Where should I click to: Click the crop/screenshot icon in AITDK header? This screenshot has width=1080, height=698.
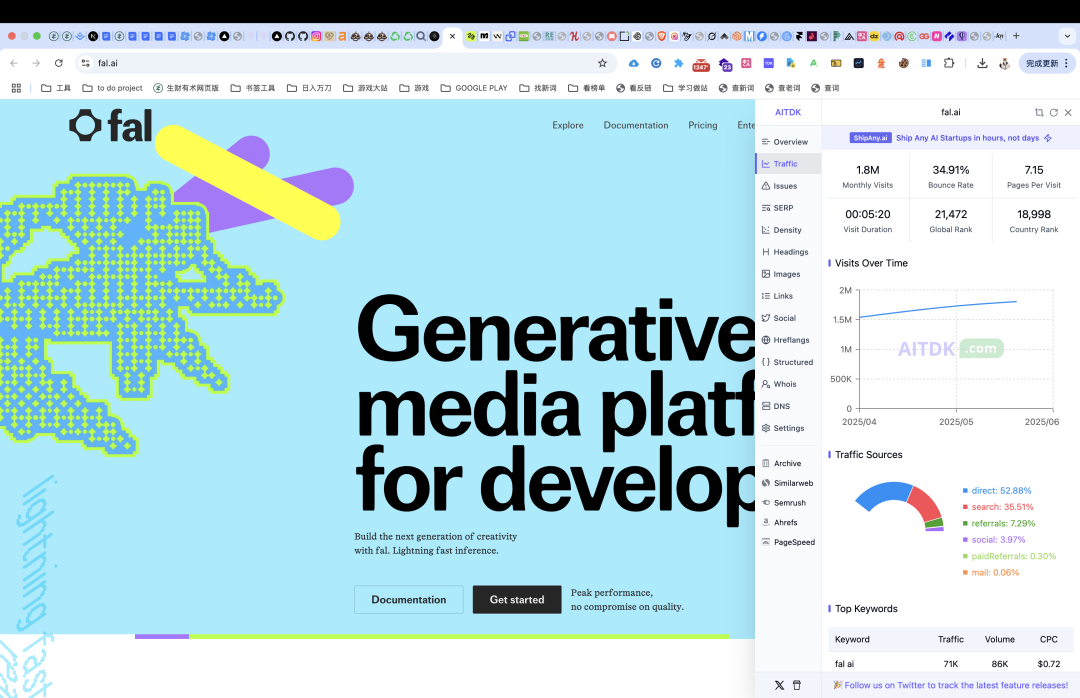pyautogui.click(x=1039, y=112)
